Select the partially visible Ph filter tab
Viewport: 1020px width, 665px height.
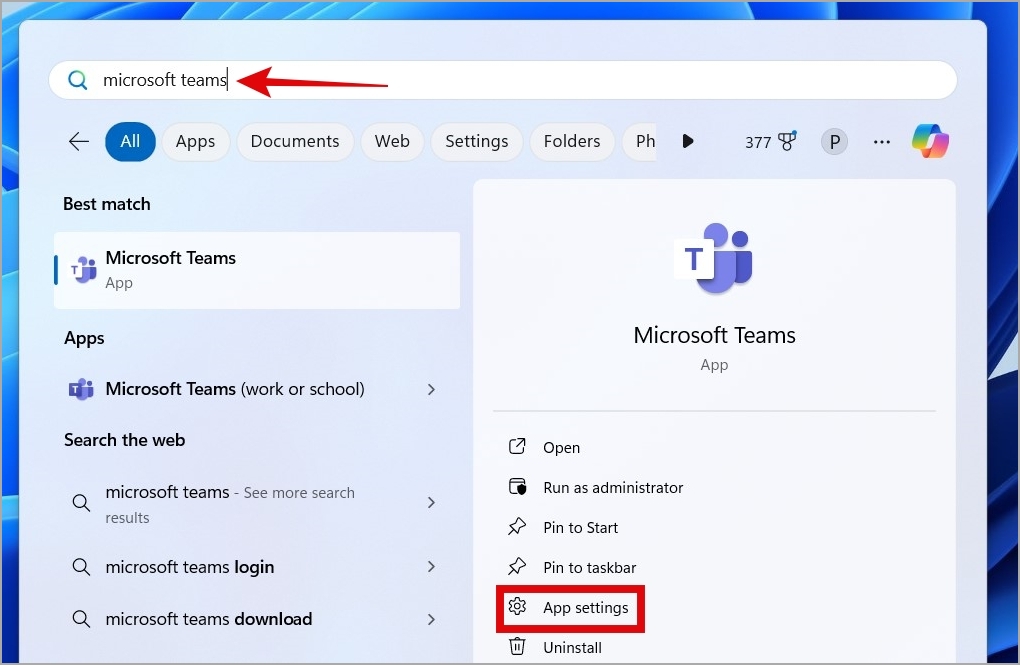coord(639,141)
